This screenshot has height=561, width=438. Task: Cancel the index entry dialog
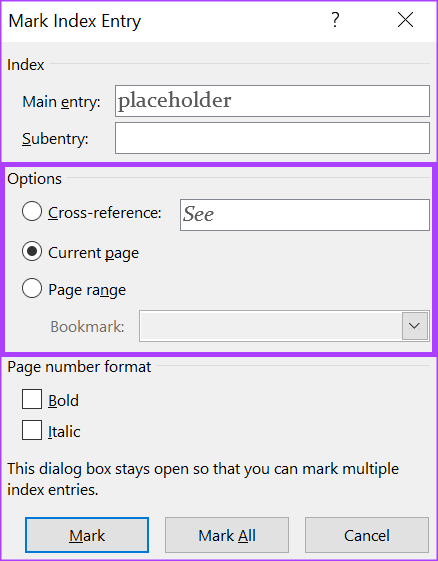[367, 535]
